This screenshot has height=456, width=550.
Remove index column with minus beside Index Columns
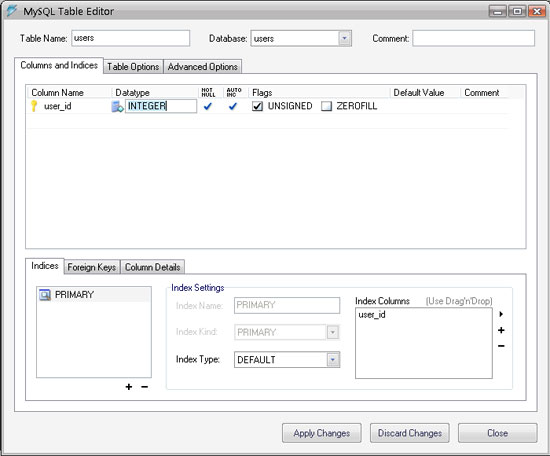pyautogui.click(x=501, y=346)
